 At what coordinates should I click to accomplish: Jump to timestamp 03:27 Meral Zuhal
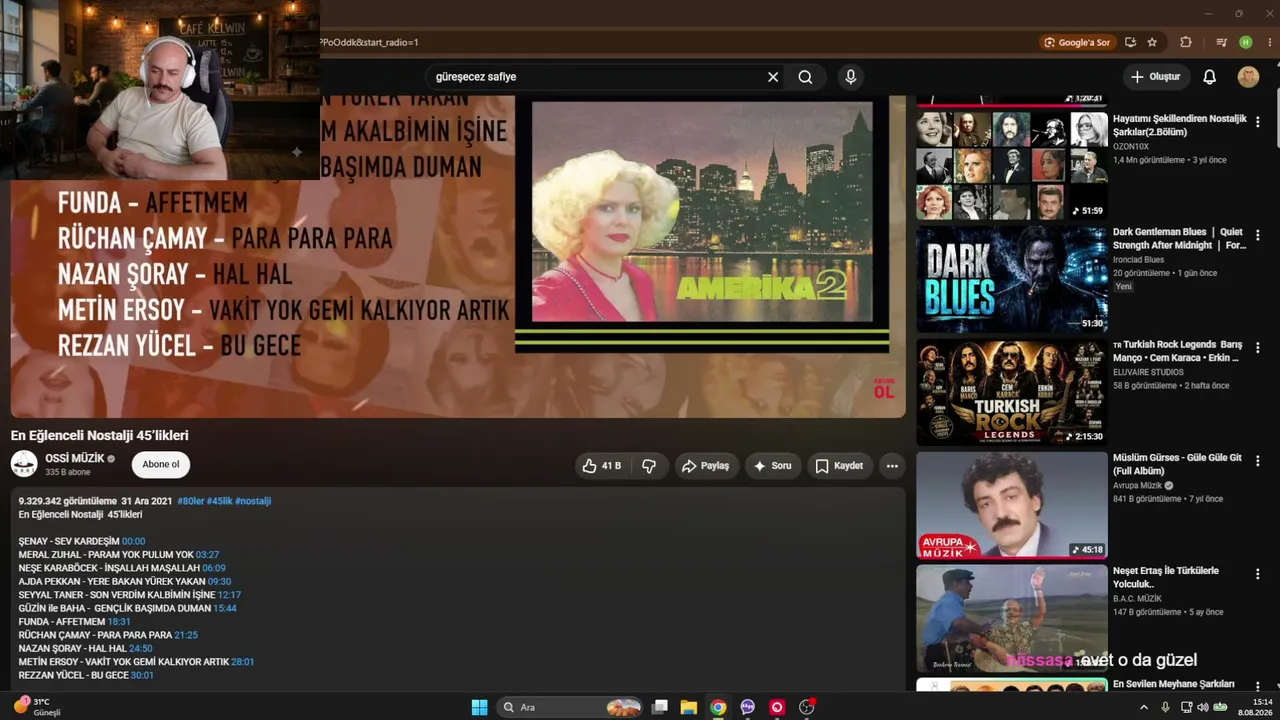coord(207,555)
